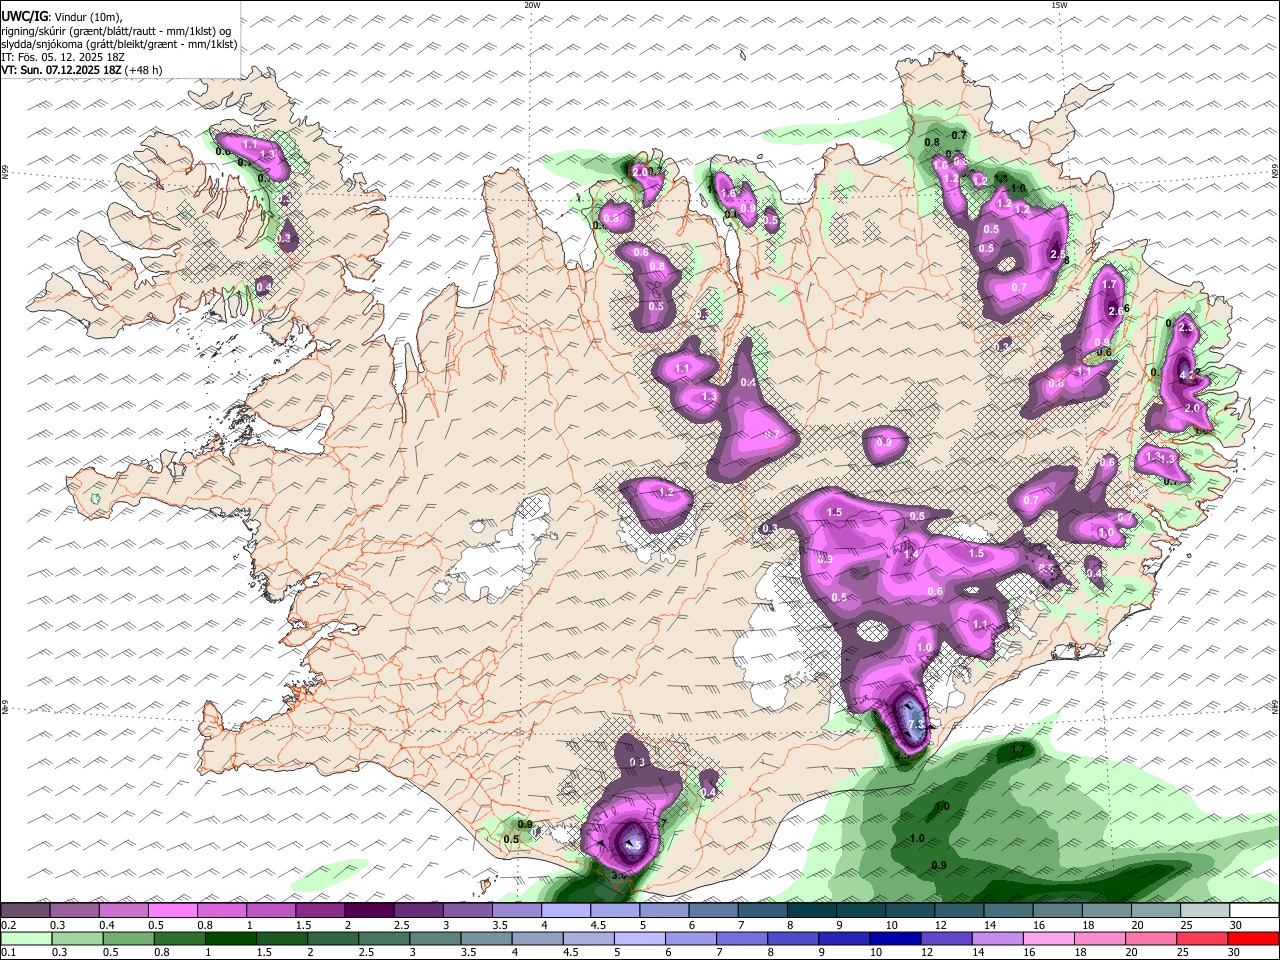The height and width of the screenshot is (960, 1280).
Task: Click the white 30 snow legend swatch
Action: pyautogui.click(x=1254, y=911)
